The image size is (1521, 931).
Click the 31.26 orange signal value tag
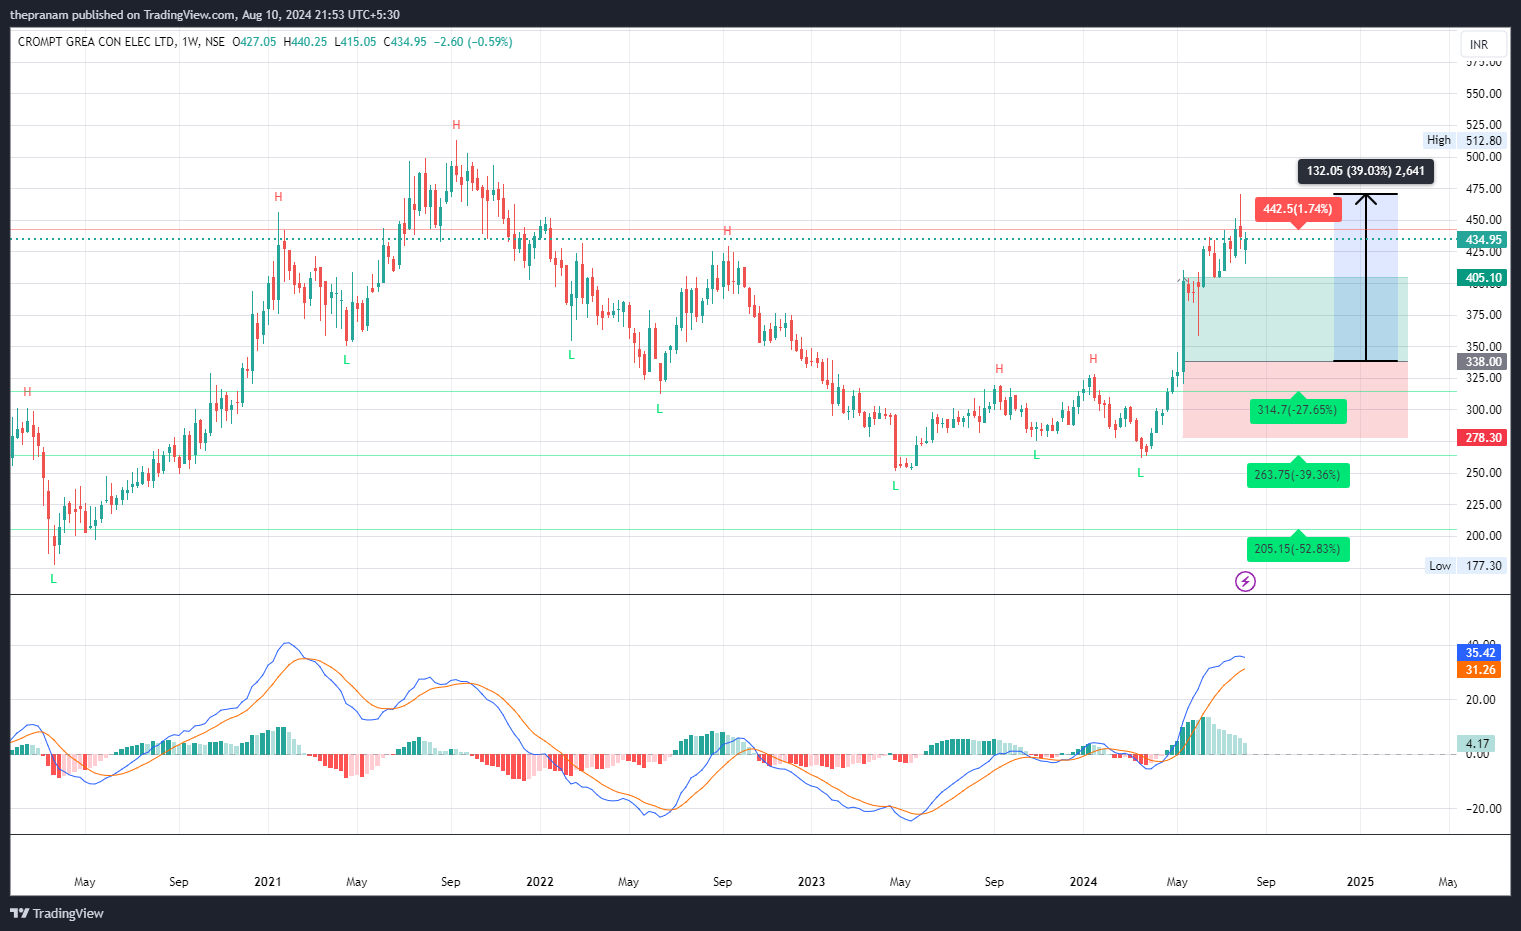1480,670
